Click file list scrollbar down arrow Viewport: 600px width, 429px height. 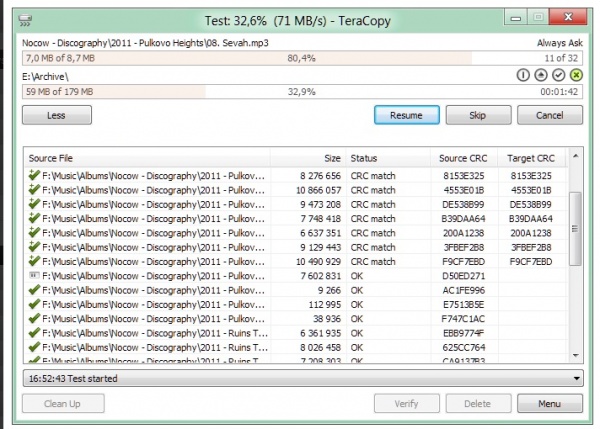[x=575, y=356]
